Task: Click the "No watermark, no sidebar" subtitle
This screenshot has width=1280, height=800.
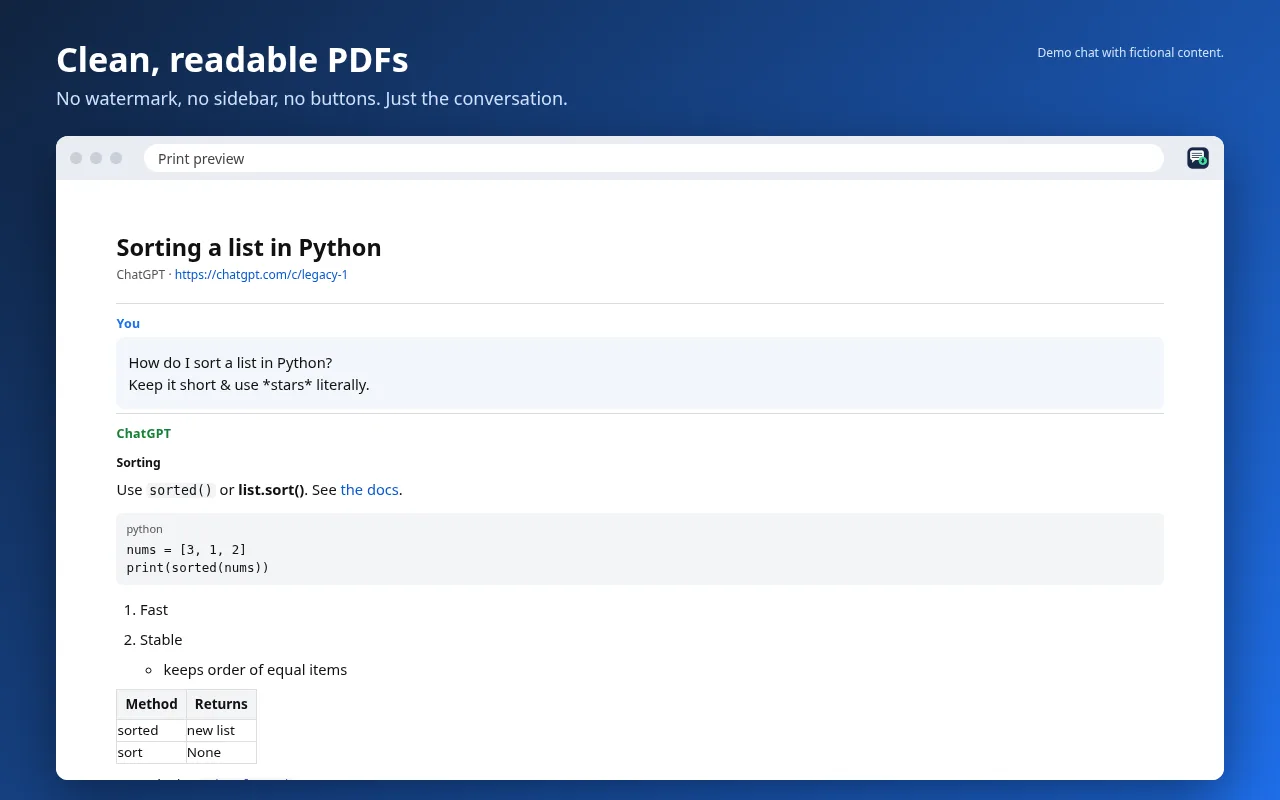Action: click(312, 99)
